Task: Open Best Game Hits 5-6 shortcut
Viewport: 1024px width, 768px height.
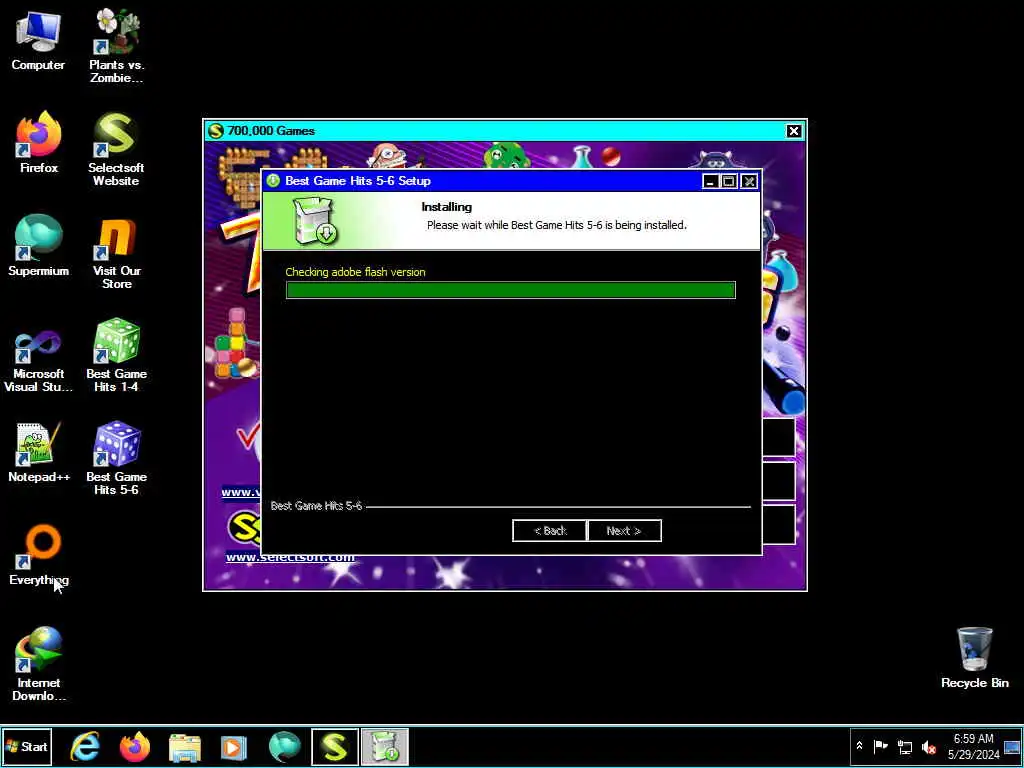Action: point(116,458)
